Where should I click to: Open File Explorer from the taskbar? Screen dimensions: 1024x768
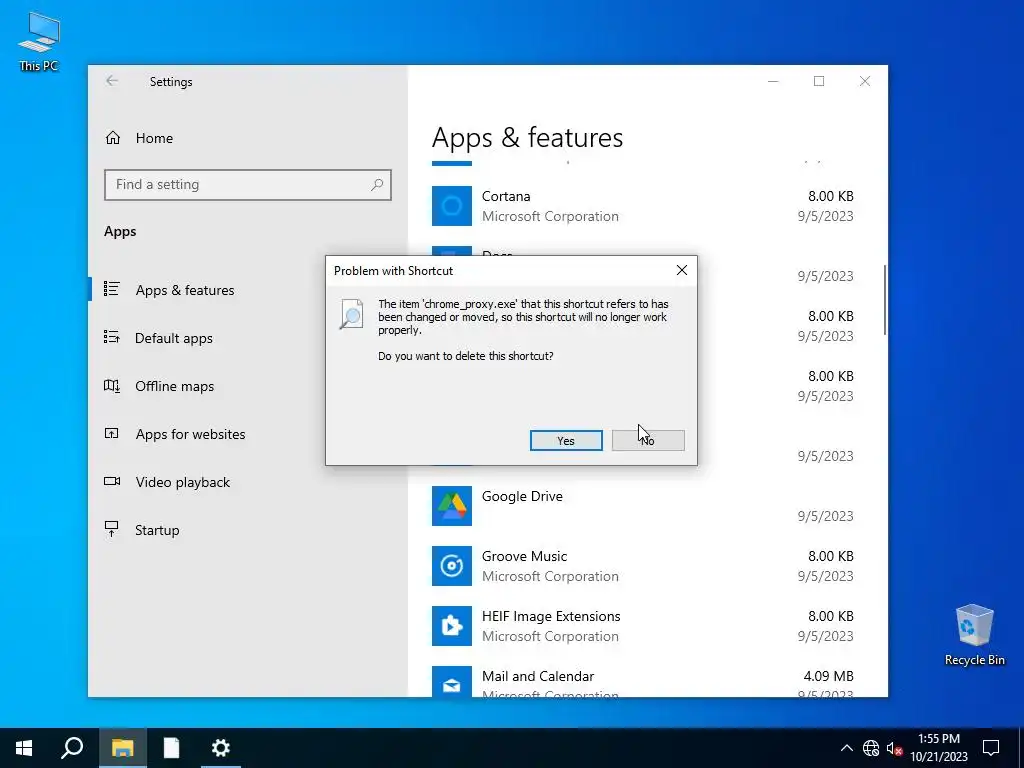point(122,748)
